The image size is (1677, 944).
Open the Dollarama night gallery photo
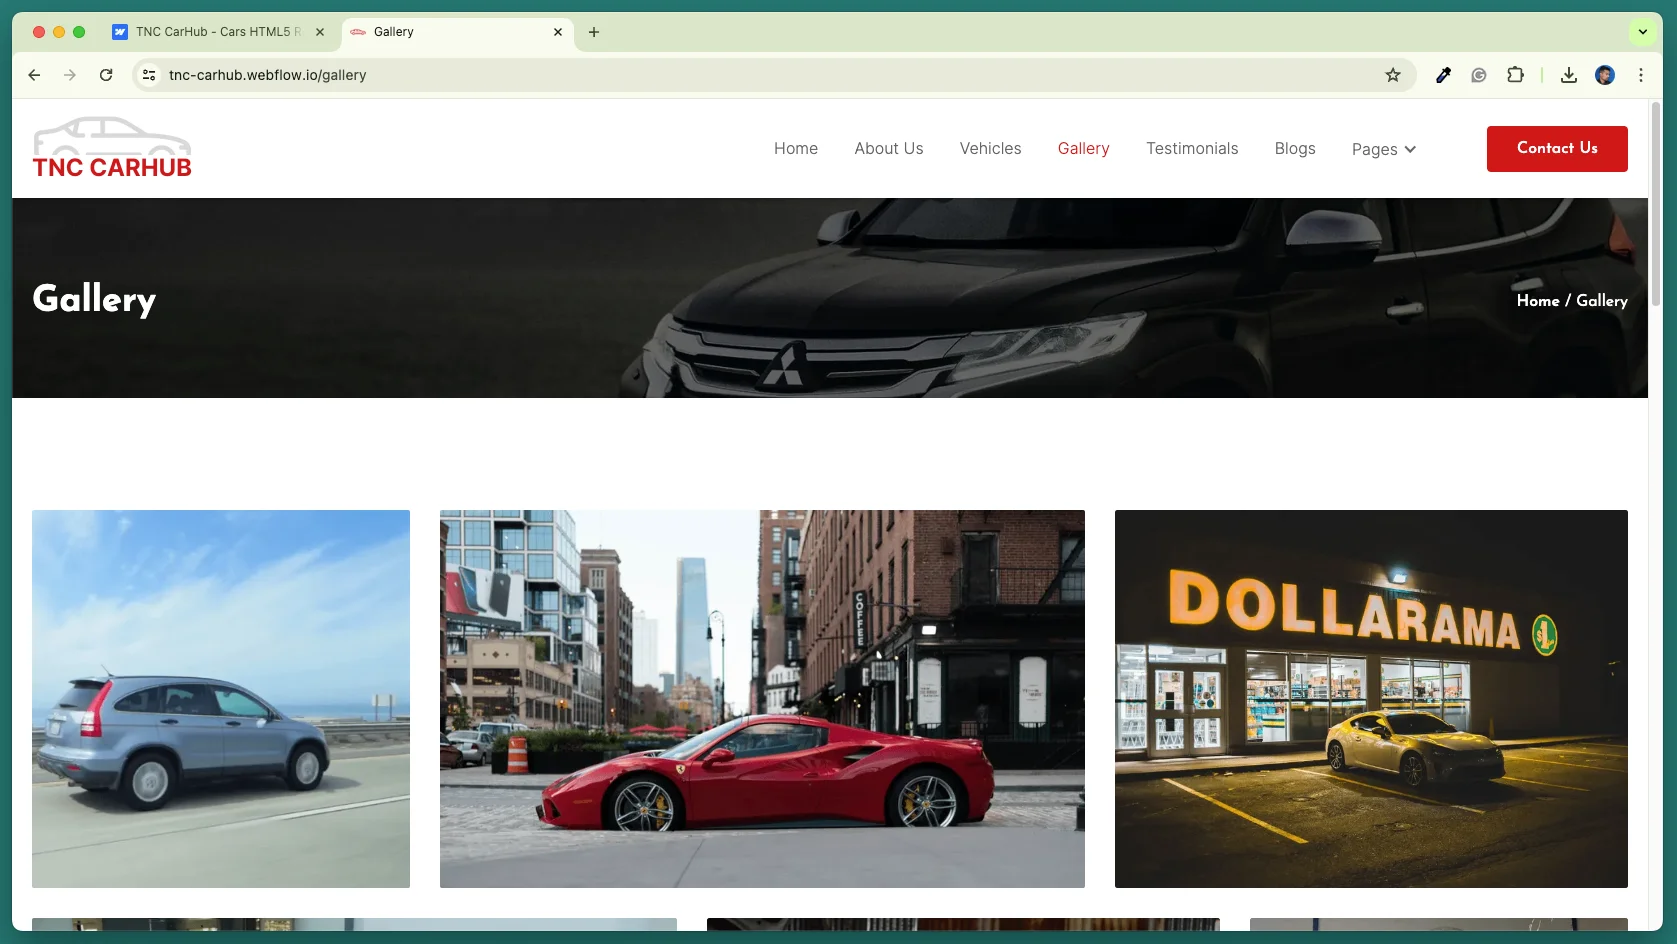(x=1371, y=699)
